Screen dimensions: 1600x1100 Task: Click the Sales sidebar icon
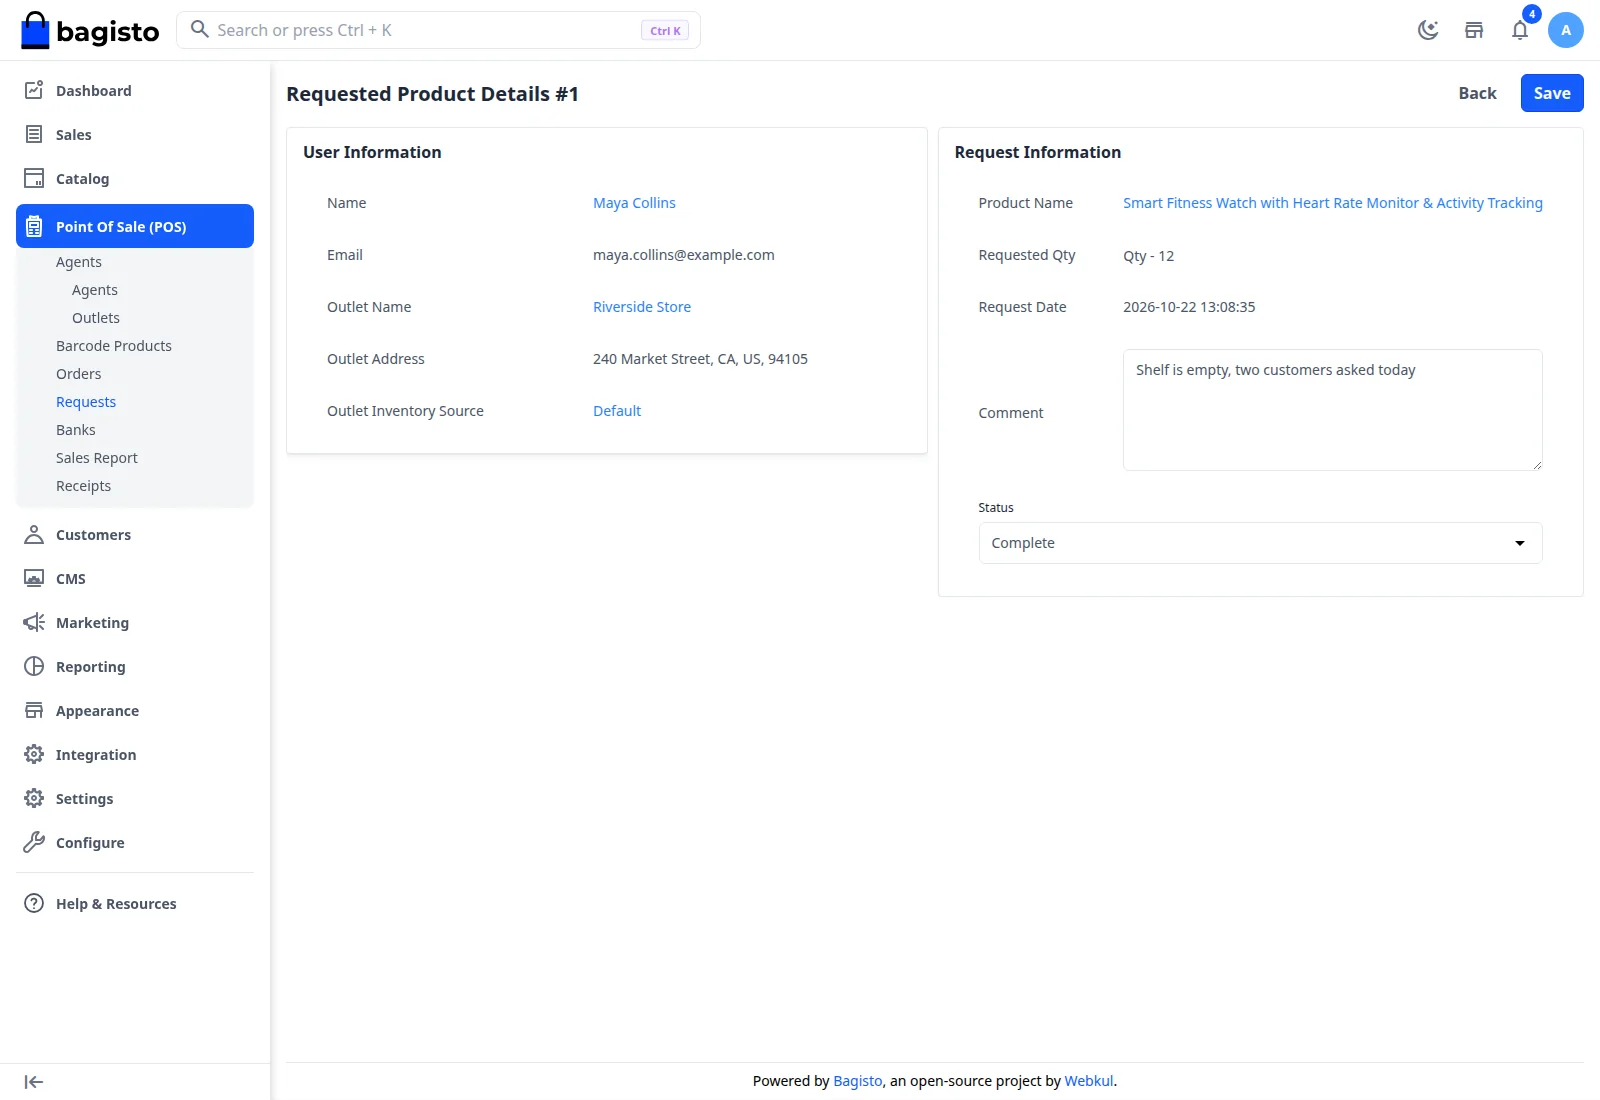click(34, 134)
